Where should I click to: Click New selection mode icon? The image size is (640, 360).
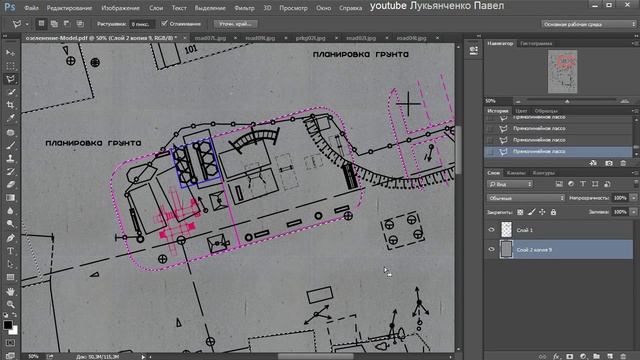pos(41,24)
